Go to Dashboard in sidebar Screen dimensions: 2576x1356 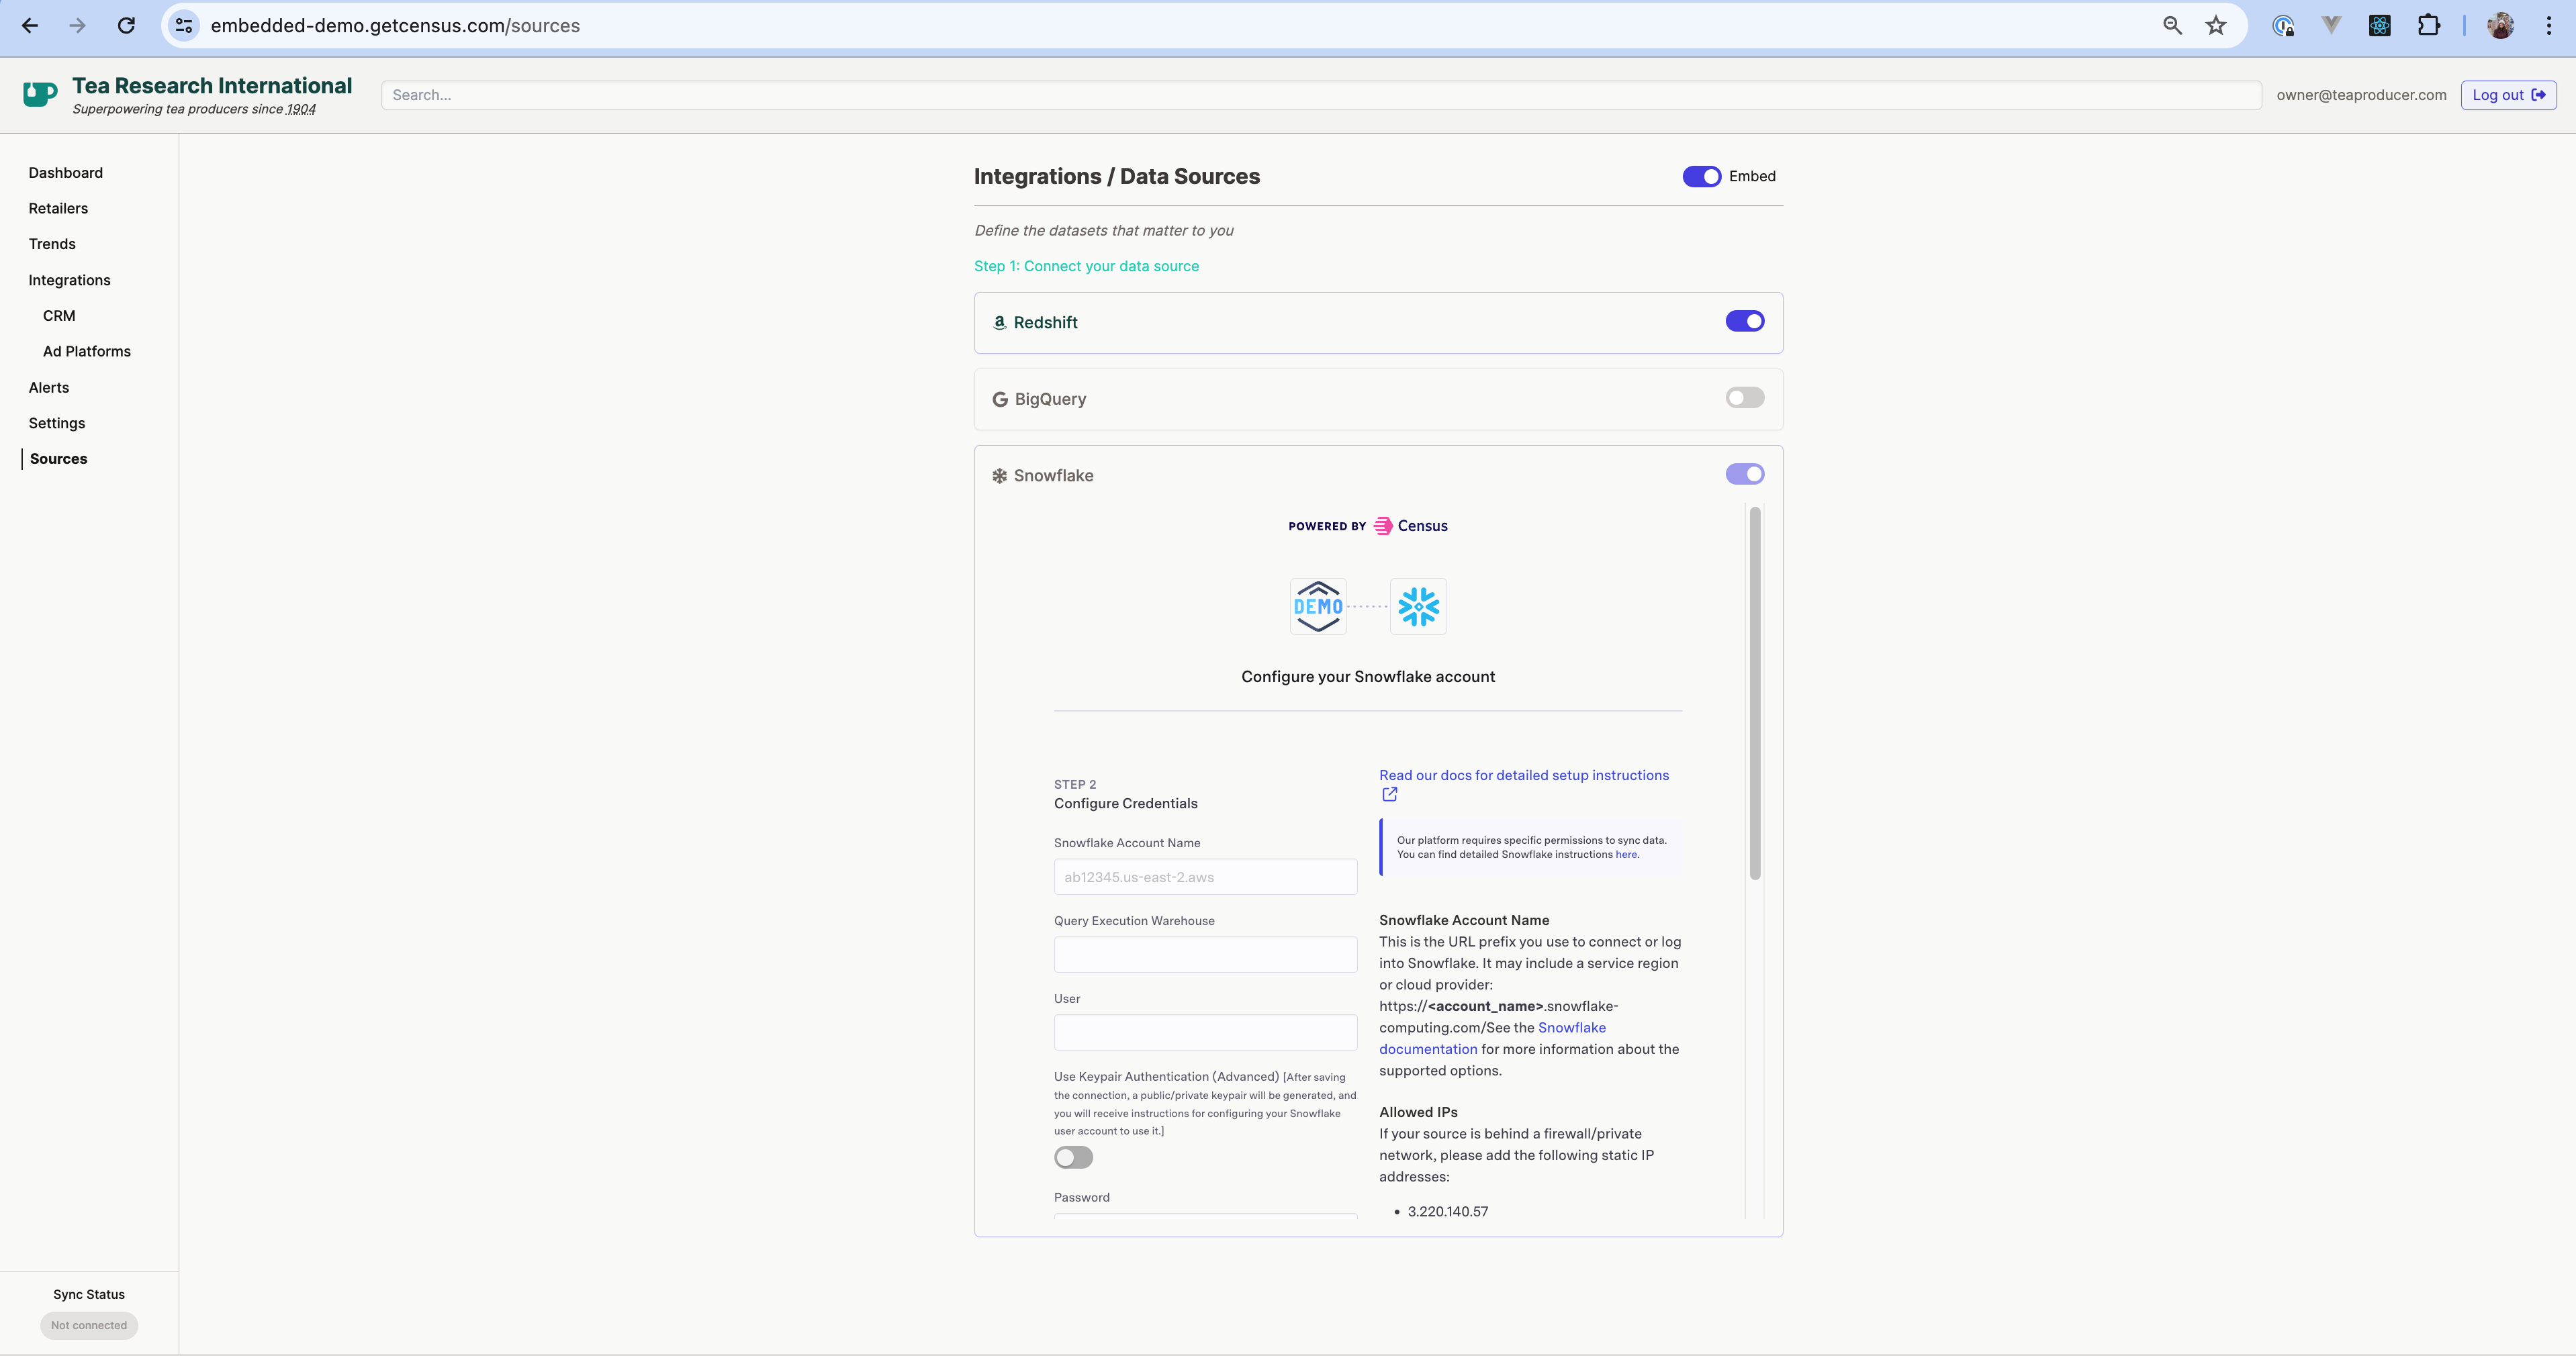(x=66, y=173)
